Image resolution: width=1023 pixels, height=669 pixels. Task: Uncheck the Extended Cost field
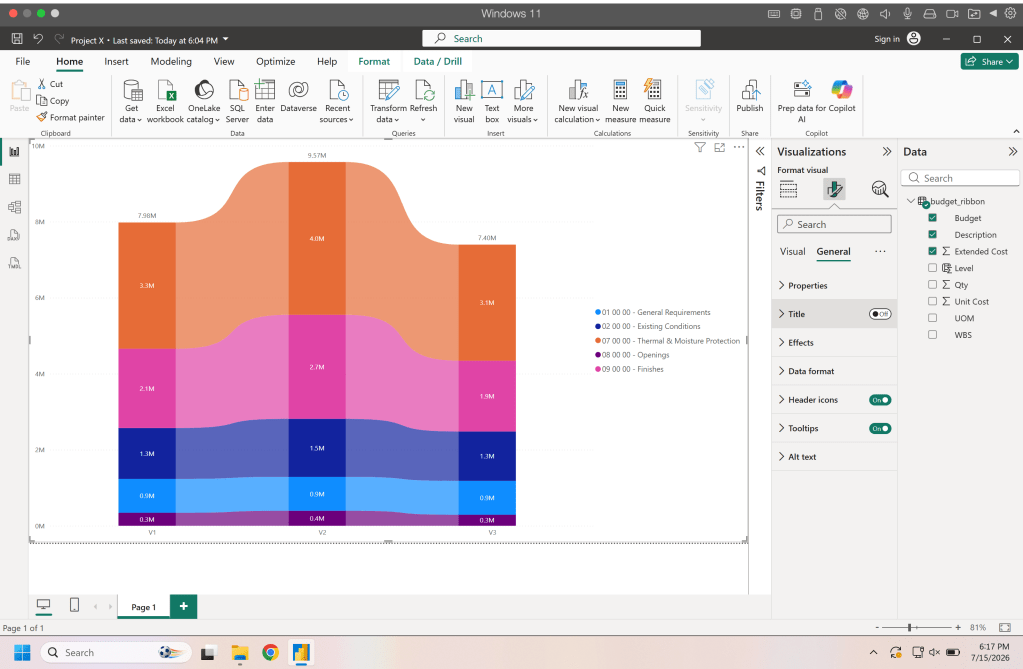coord(932,251)
